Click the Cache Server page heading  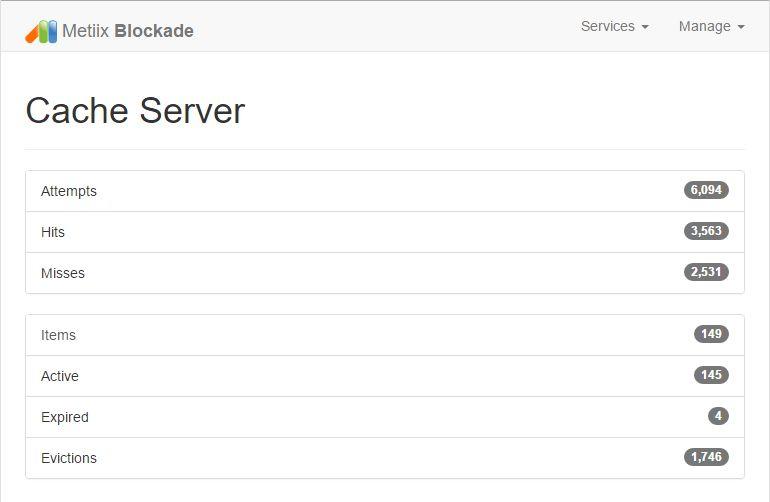point(135,111)
